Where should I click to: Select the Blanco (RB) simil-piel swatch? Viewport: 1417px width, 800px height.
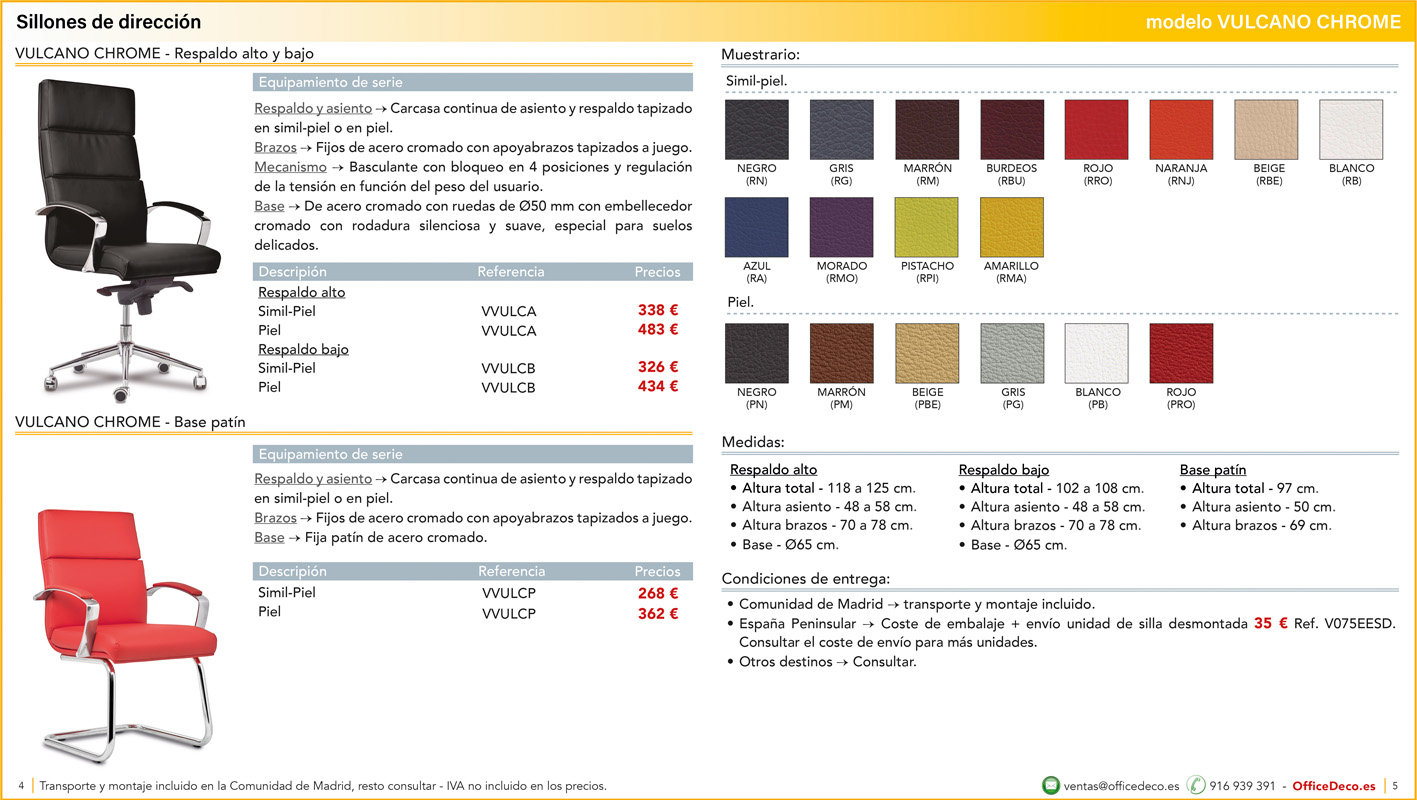(1352, 130)
